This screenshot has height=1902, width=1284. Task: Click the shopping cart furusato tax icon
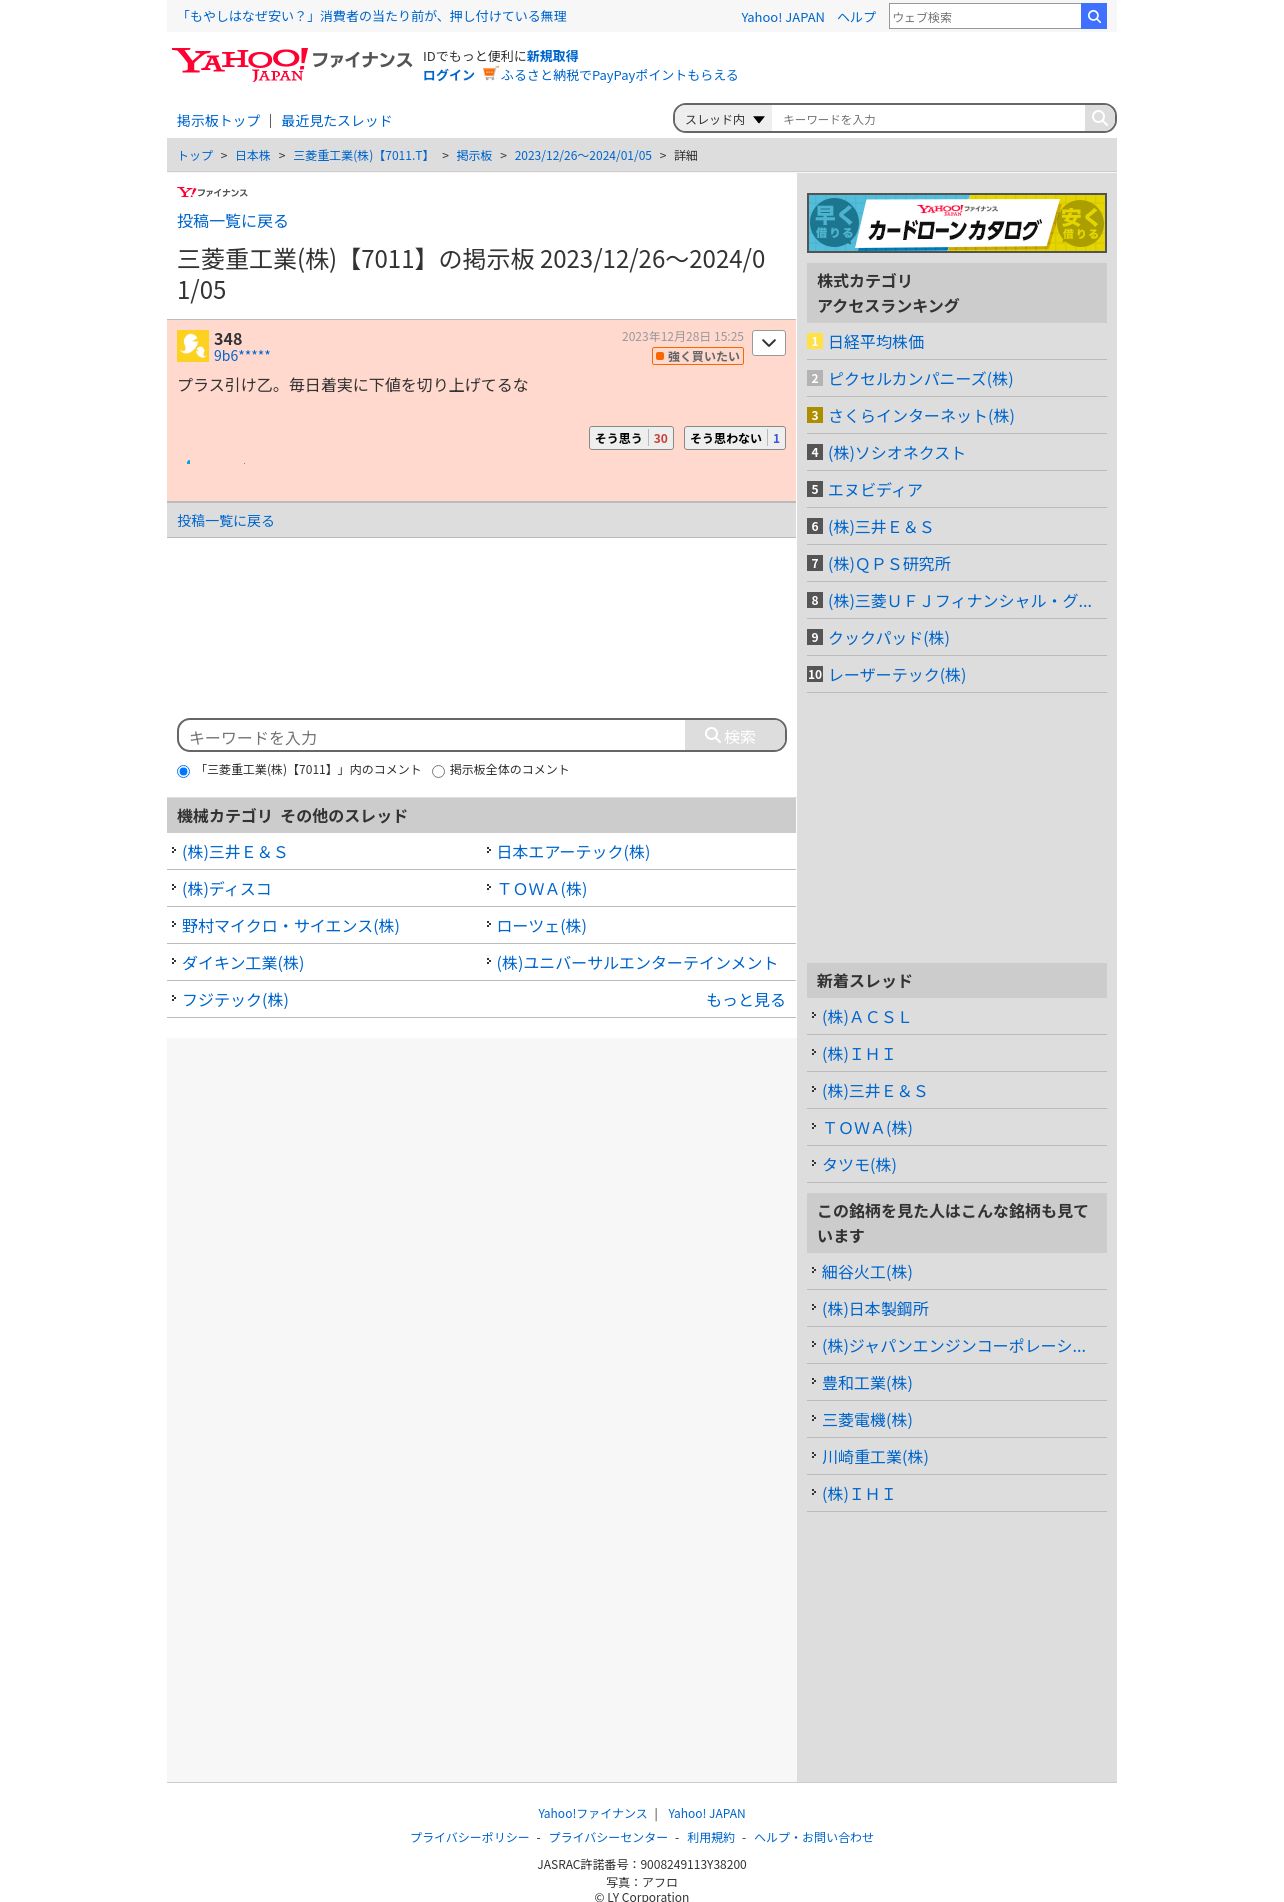[x=489, y=74]
